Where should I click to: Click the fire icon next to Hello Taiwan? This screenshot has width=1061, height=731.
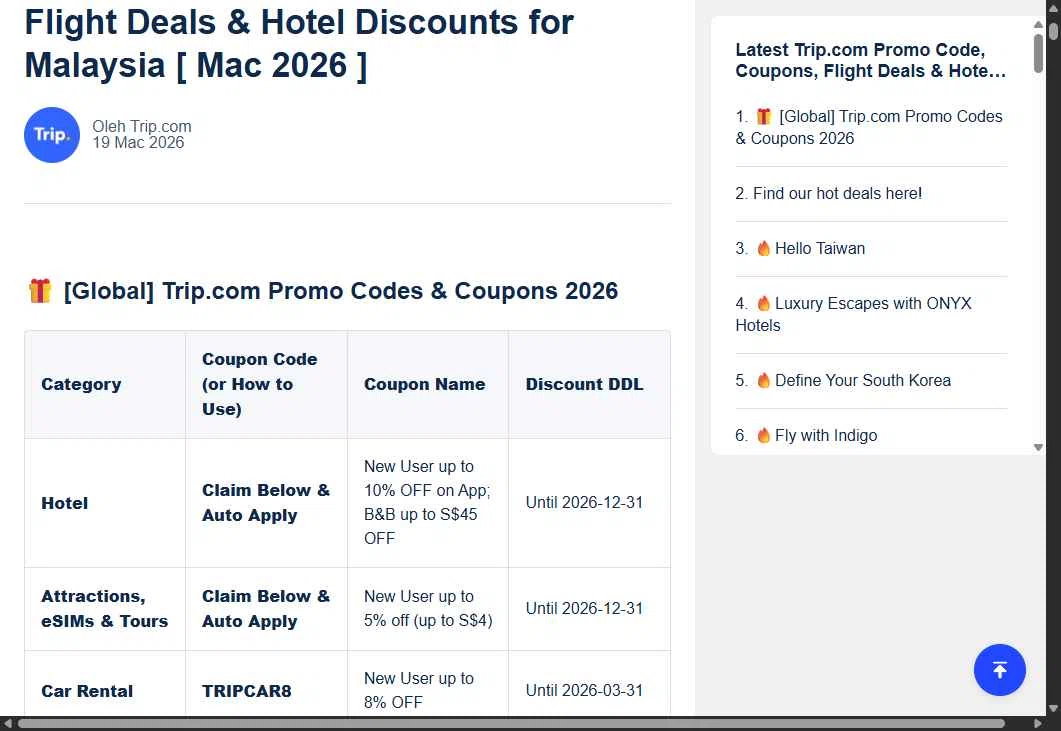[764, 249]
